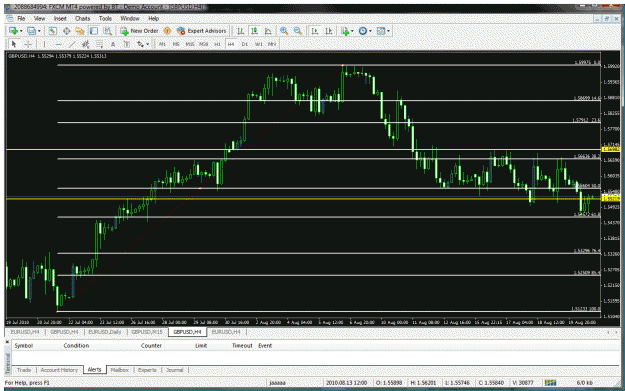Screen dimensions: 625x391
Task: Toggle Chart Shift
Action: tap(329, 31)
